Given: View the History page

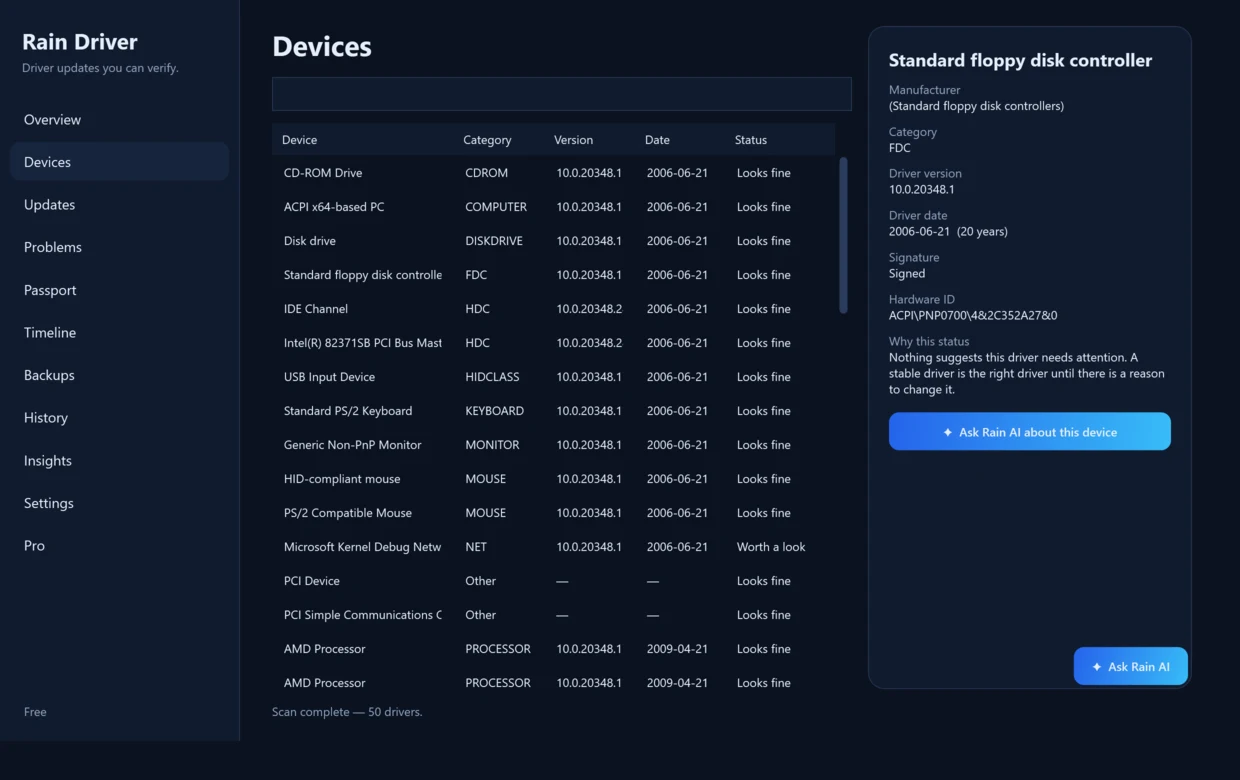Looking at the screenshot, I should click(119, 418).
